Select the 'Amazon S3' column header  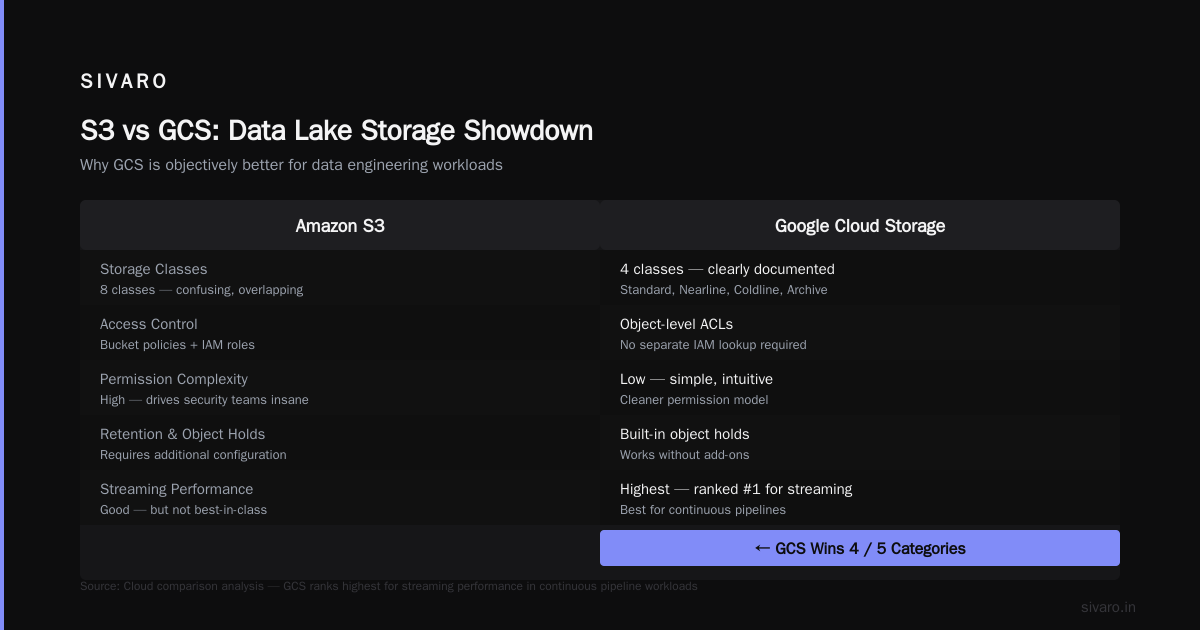pyautogui.click(x=340, y=225)
